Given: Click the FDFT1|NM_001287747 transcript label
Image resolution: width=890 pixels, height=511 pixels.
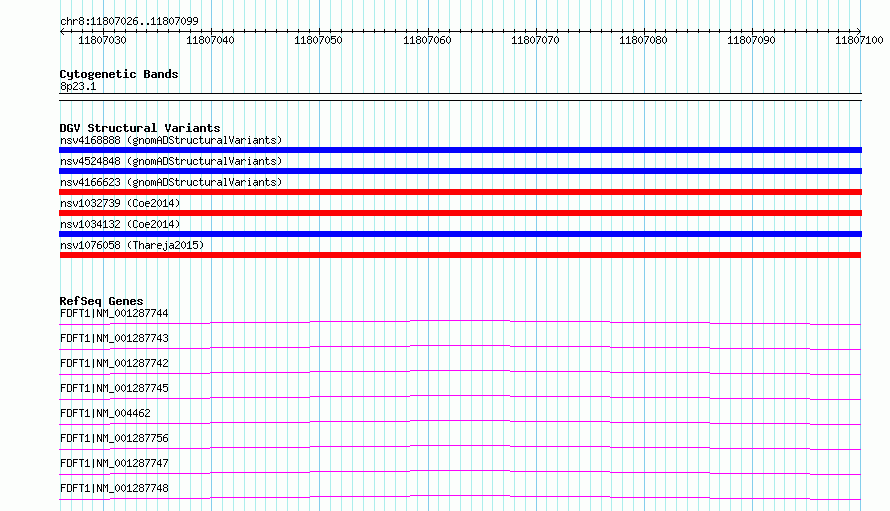Looking at the screenshot, I should coord(114,463).
